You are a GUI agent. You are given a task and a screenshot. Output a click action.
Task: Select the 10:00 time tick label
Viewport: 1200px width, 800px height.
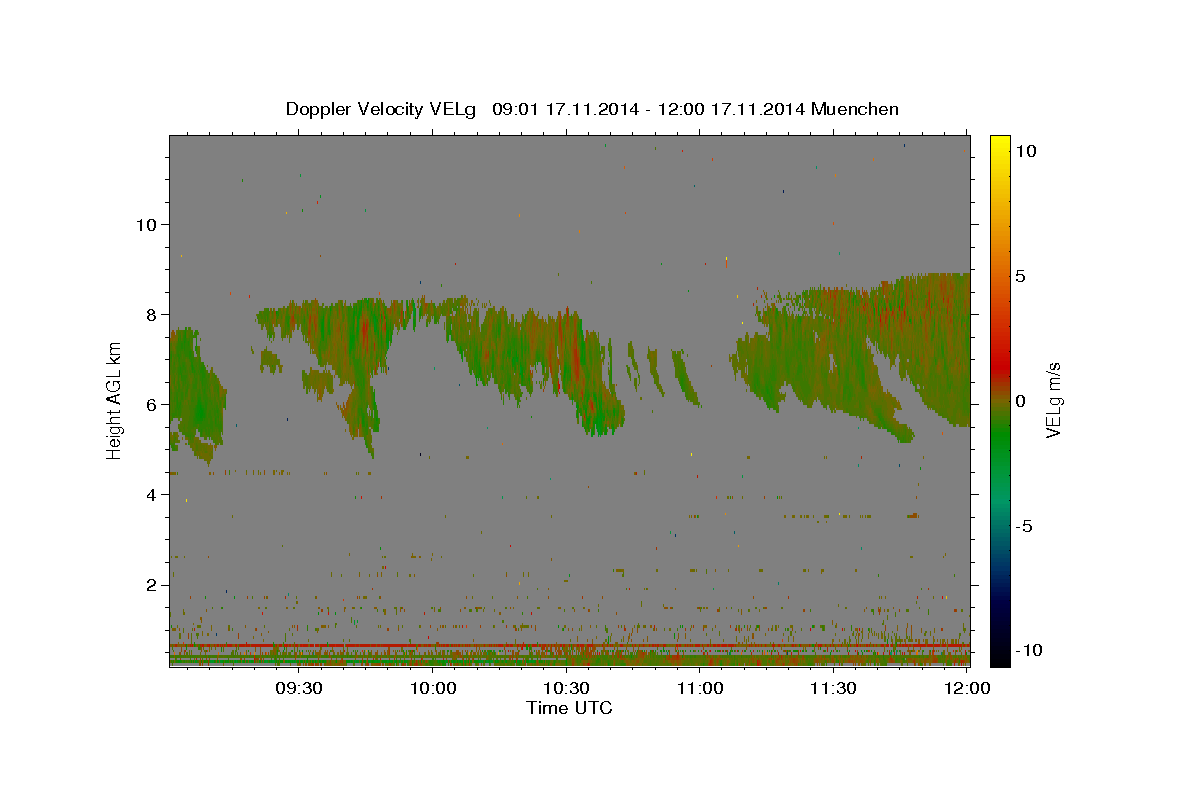click(433, 688)
